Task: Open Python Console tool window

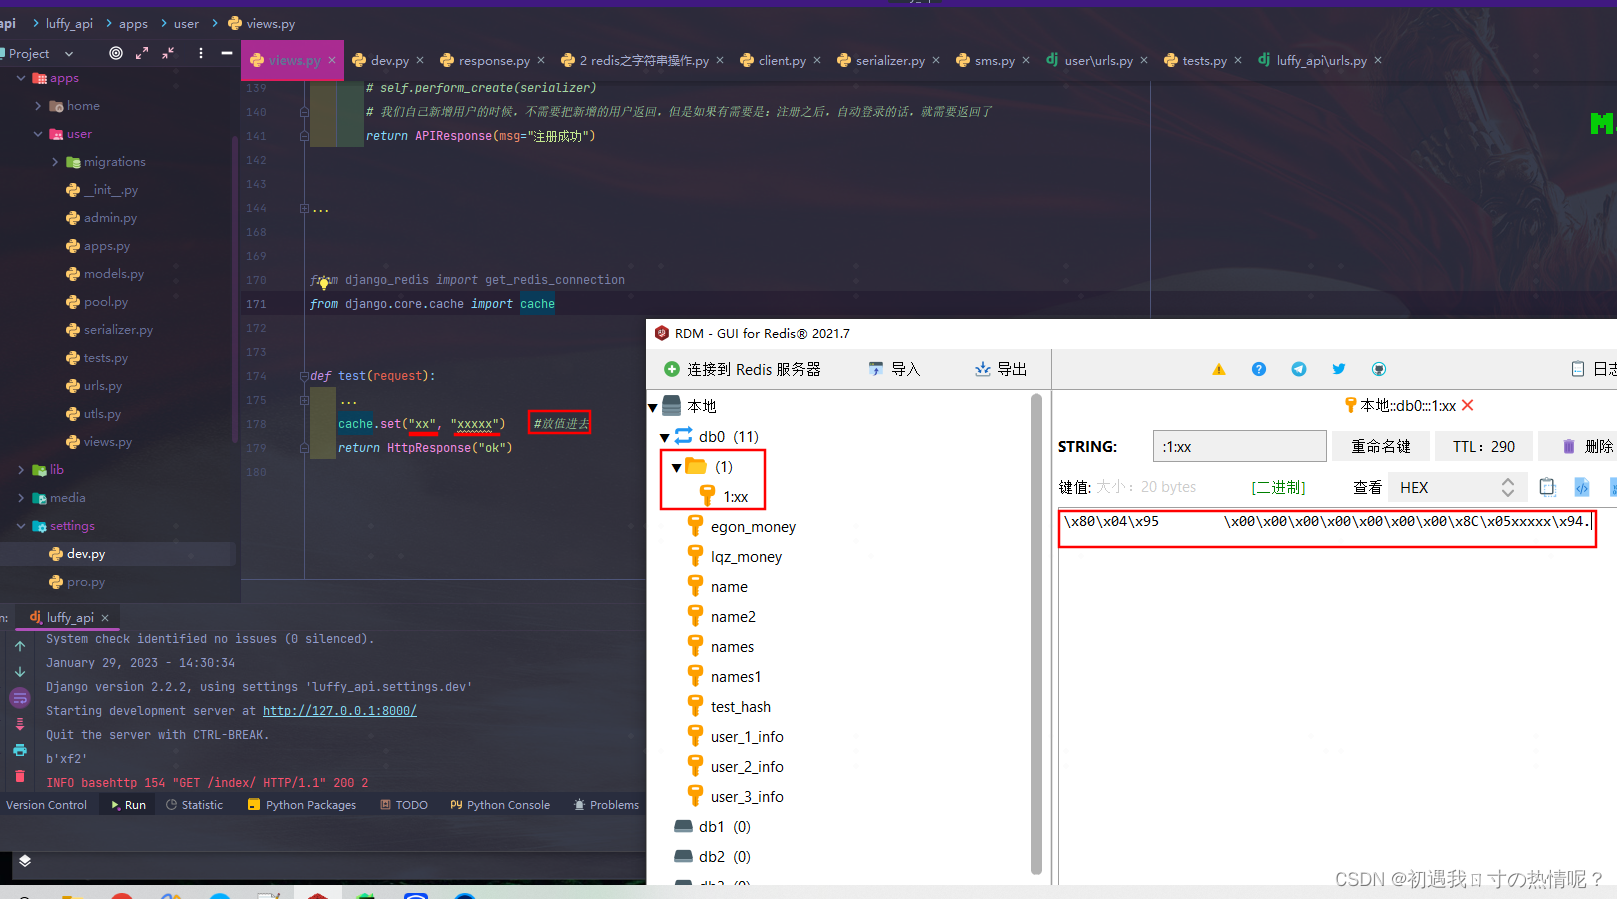Action: 500,805
